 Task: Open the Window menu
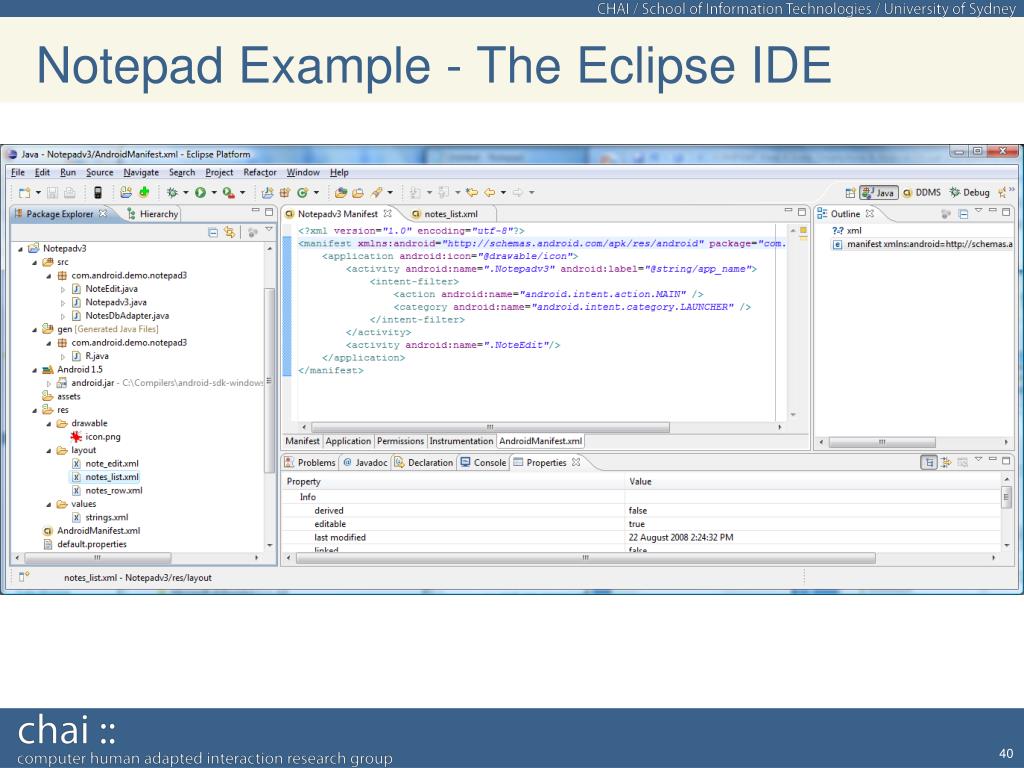pos(303,172)
